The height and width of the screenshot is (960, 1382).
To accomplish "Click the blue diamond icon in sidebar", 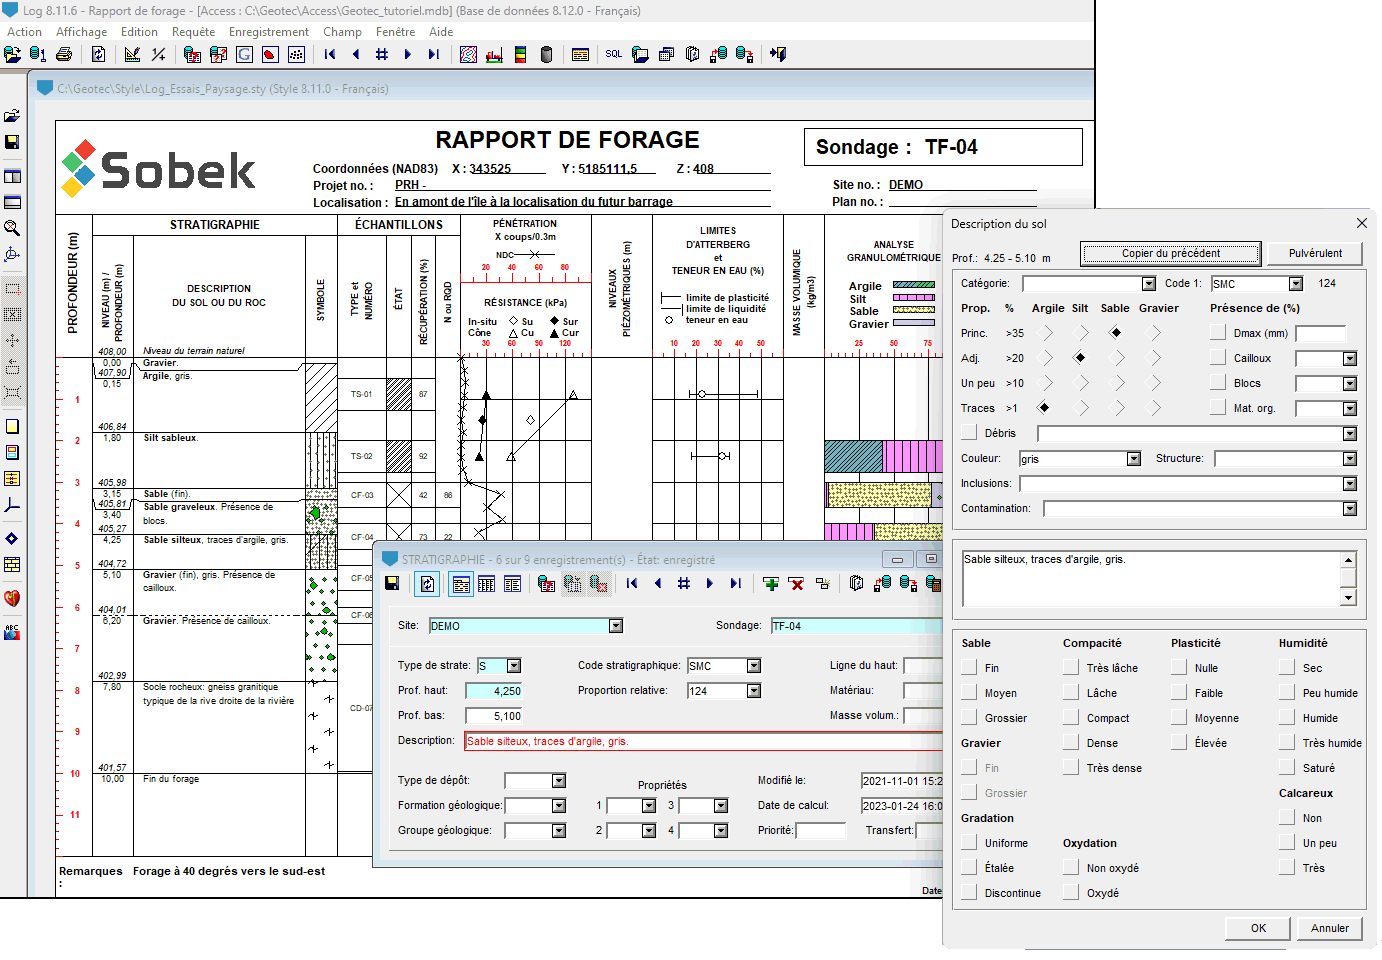I will point(12,538).
